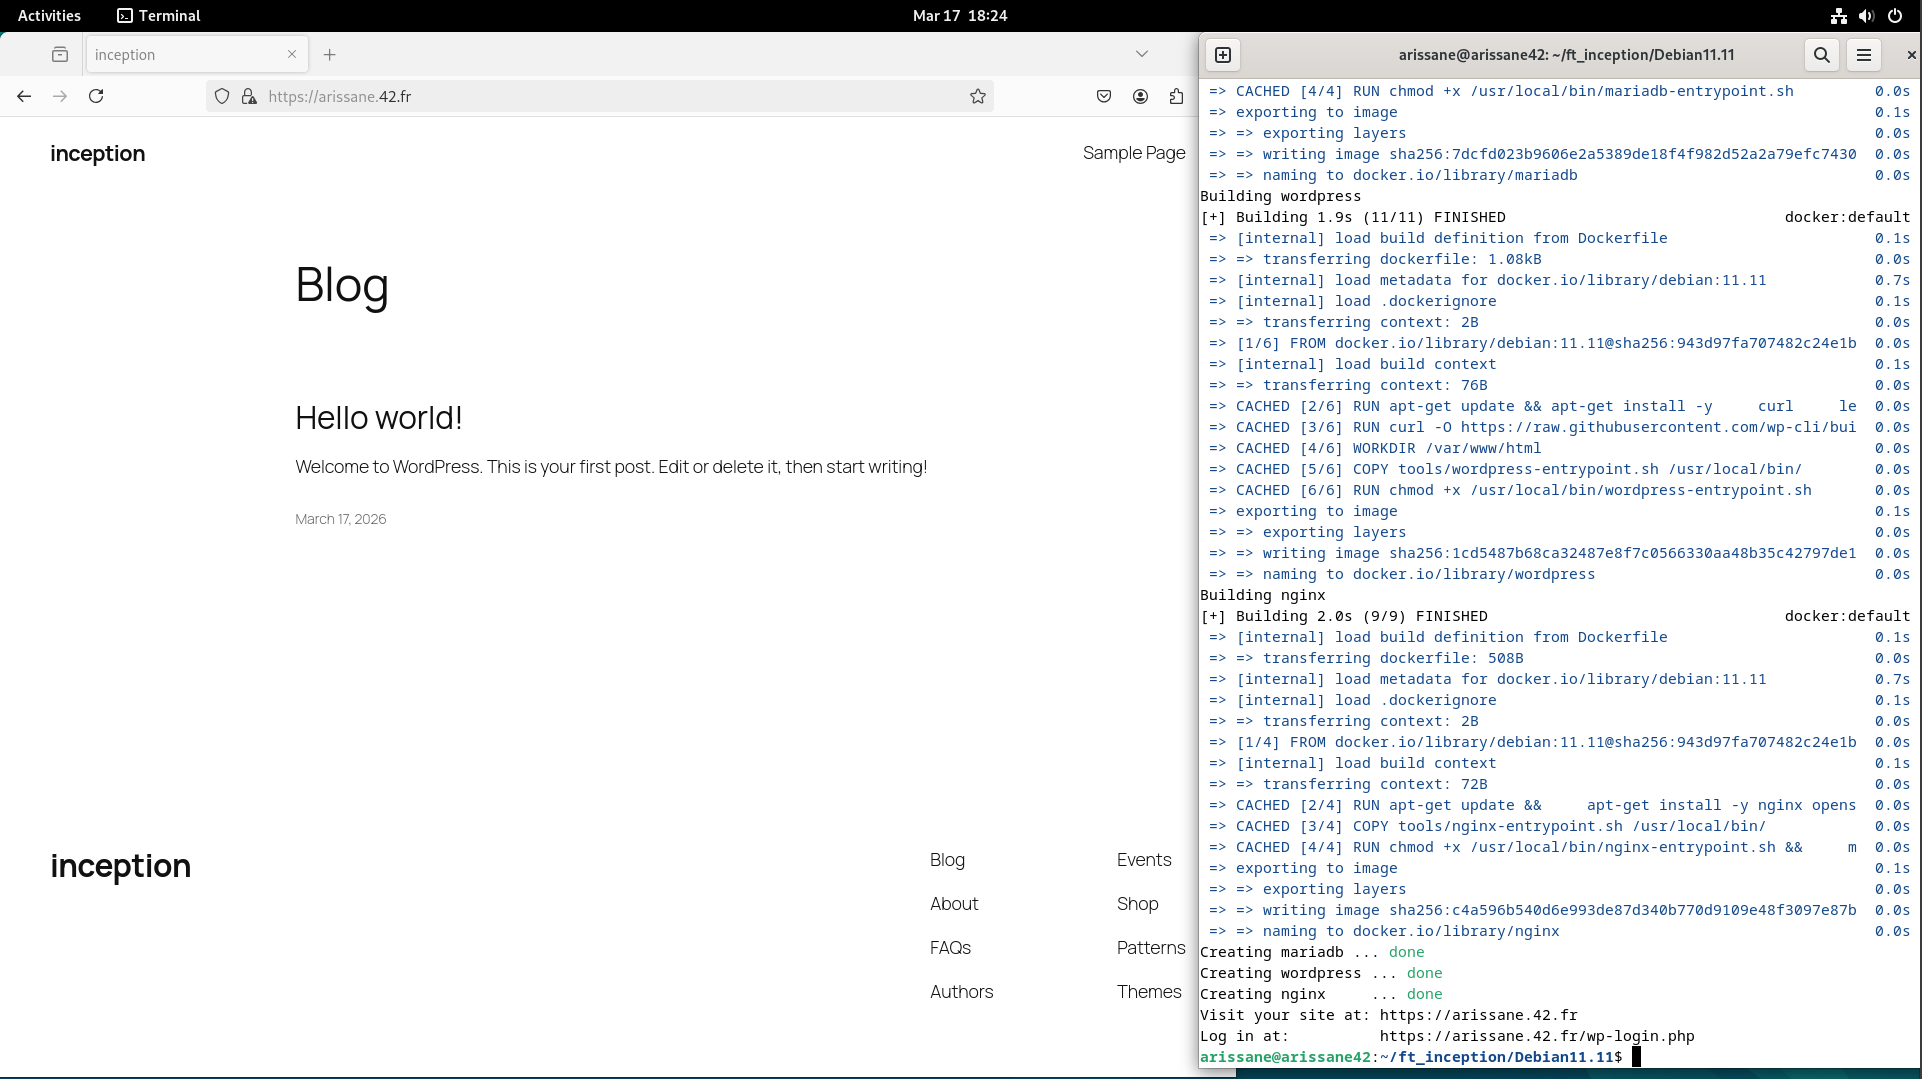Open tracking protection shield icon
The height and width of the screenshot is (1079, 1922).
pos(222,96)
